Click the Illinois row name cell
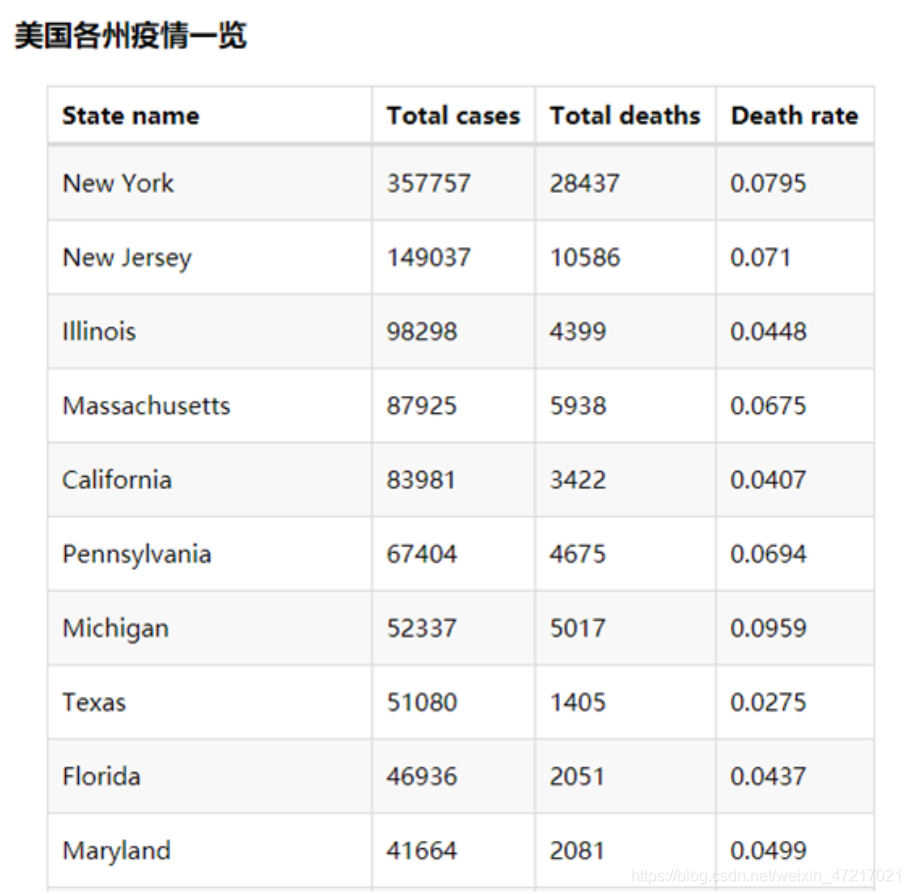This screenshot has height=894, width=910. (x=210, y=331)
